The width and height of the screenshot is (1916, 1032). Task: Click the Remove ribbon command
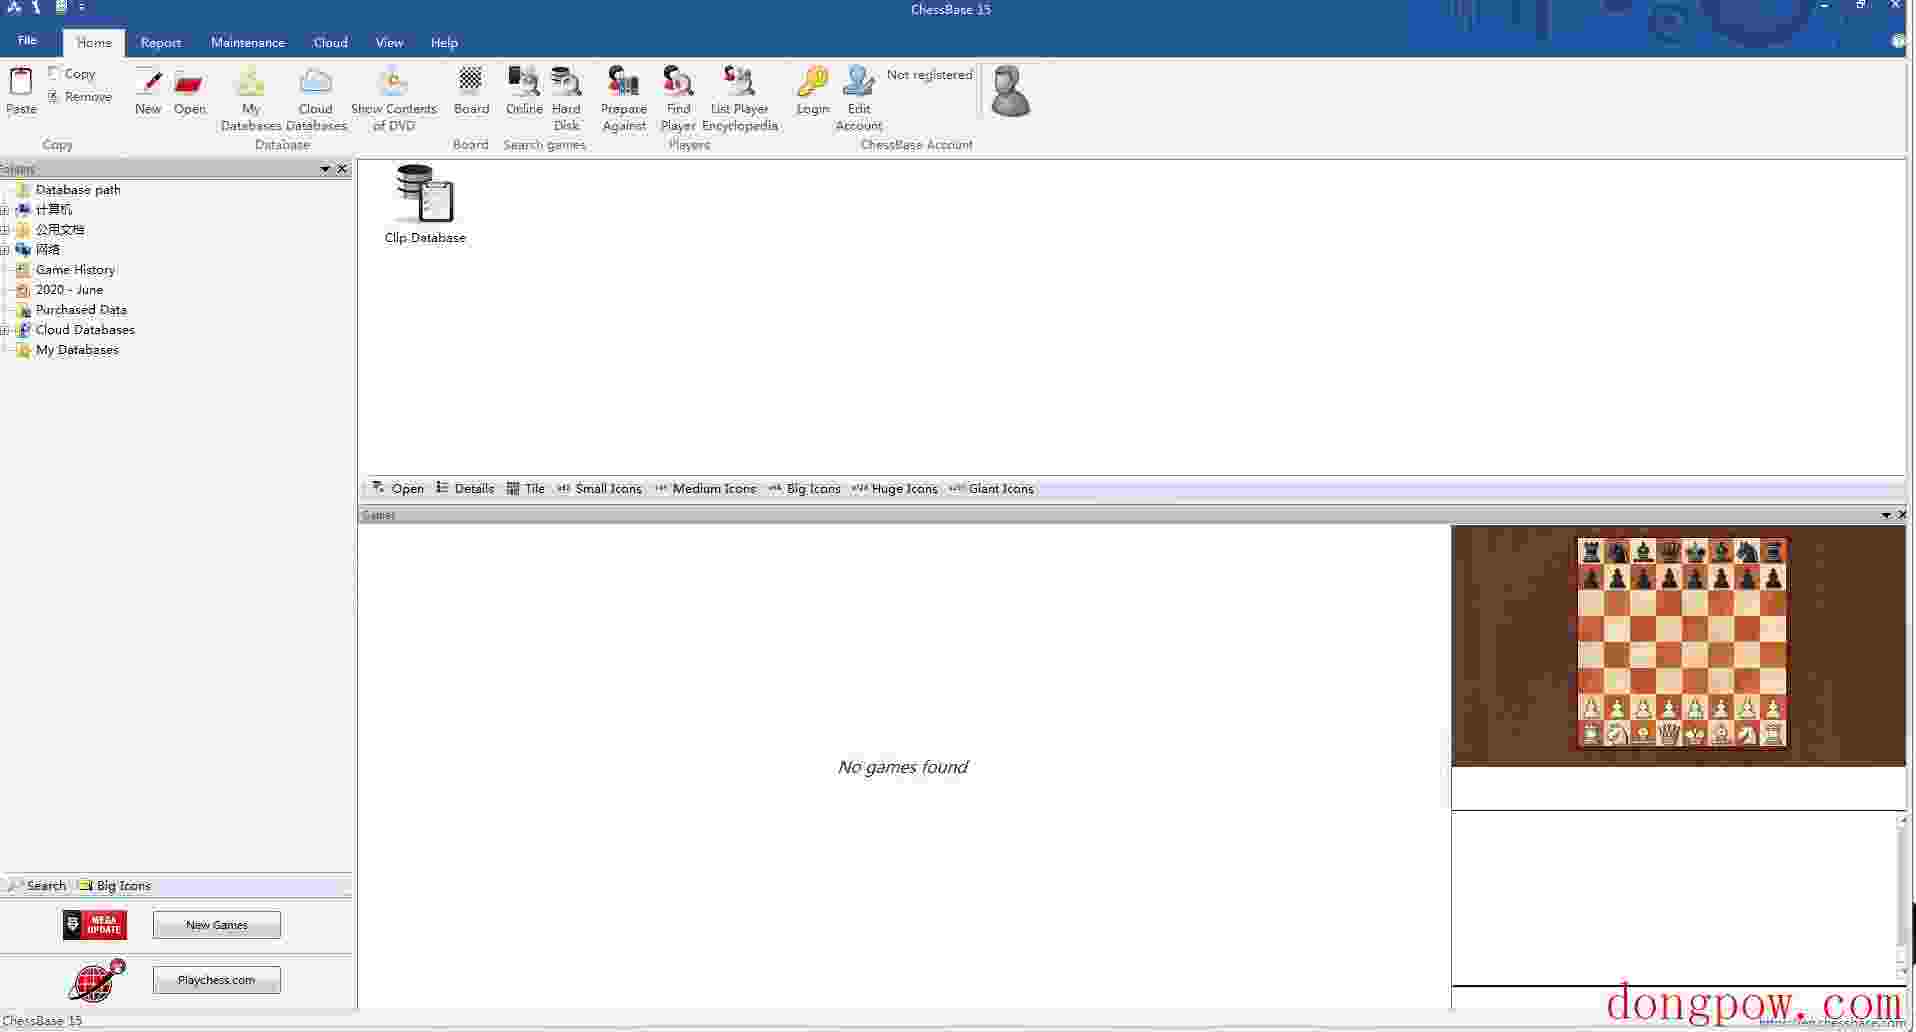coord(80,97)
